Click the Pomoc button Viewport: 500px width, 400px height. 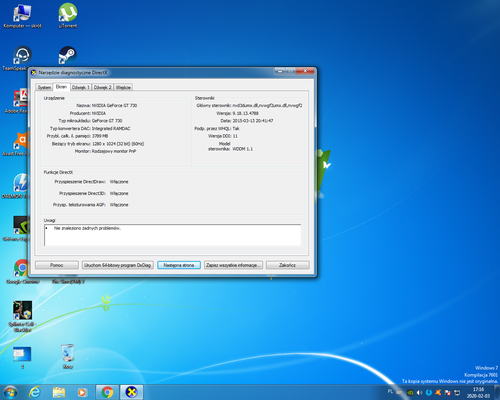57,265
